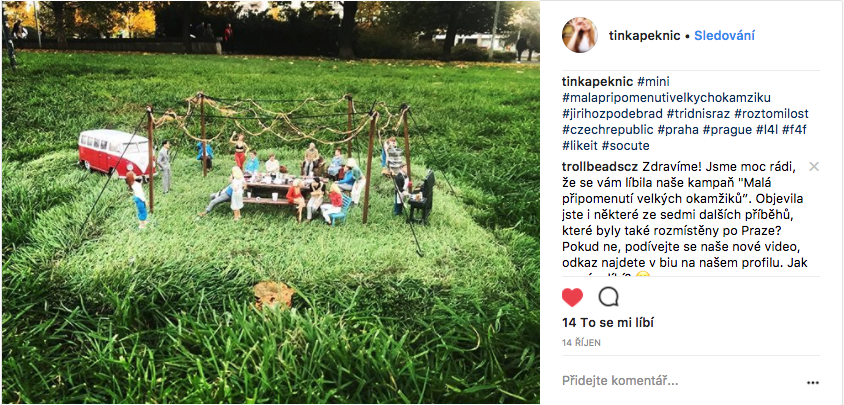Open tinkapeknic profile avatar picture

tap(579, 35)
